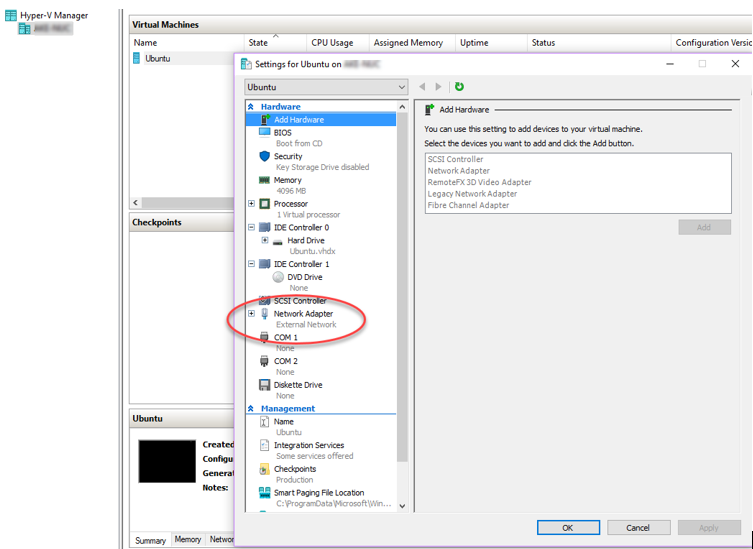Image resolution: width=753 pixels, height=549 pixels.
Task: Click the Hard Drive icon
Action: (278, 242)
